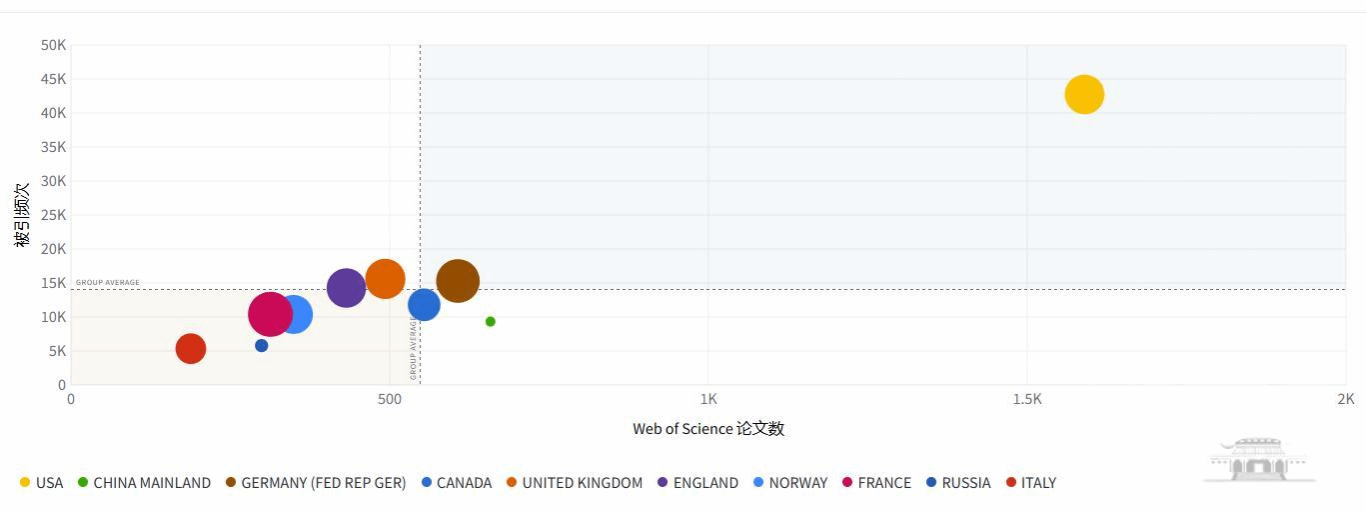The image size is (1366, 512).
Task: Click the ITALY legend label
Action: (x=1038, y=483)
